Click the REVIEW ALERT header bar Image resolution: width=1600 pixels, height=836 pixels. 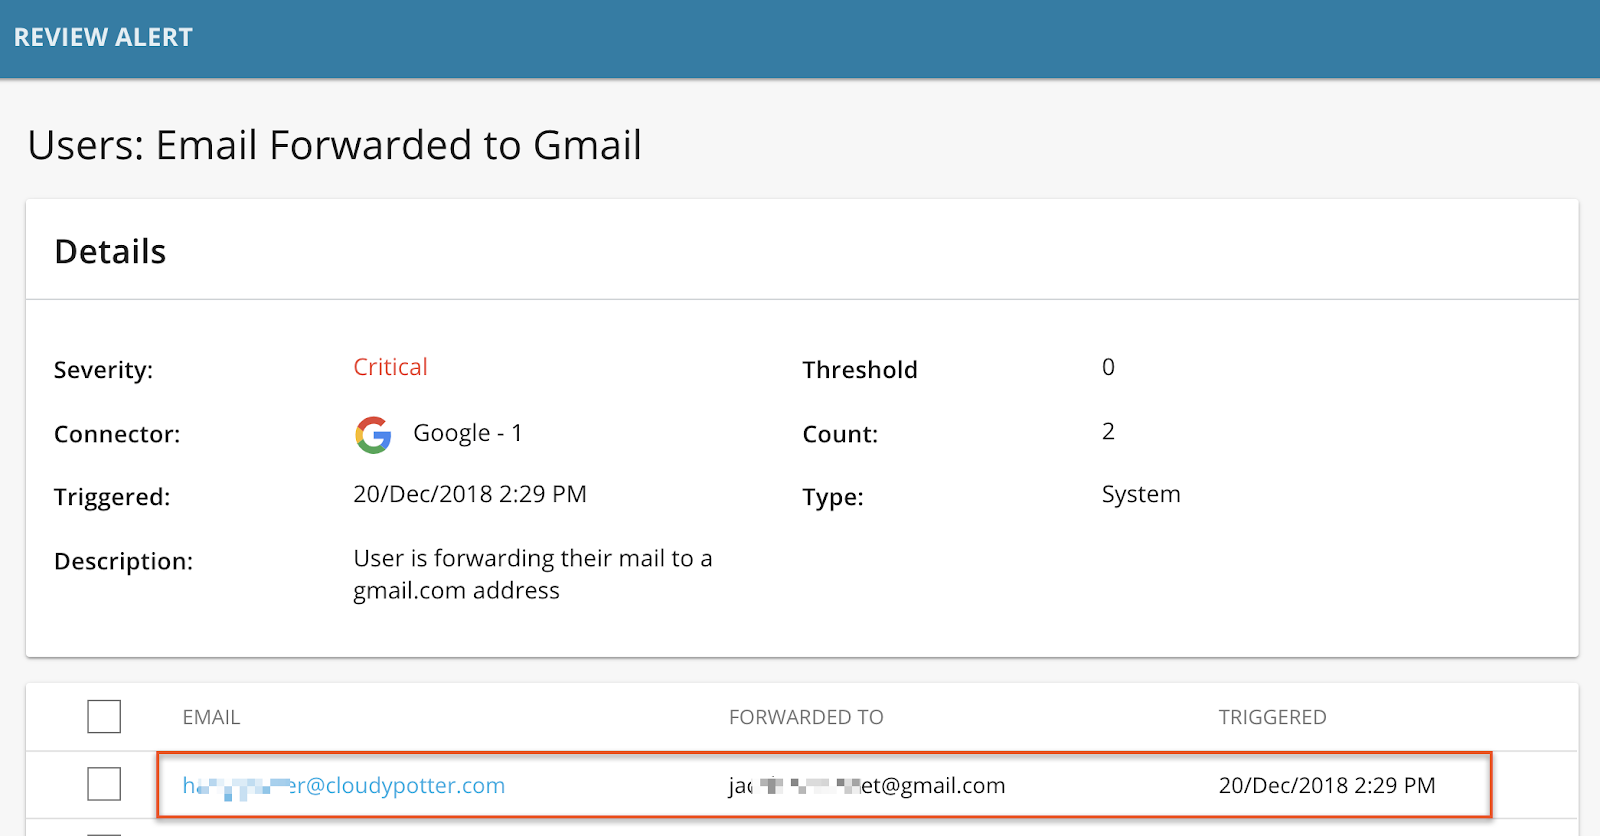click(x=103, y=37)
